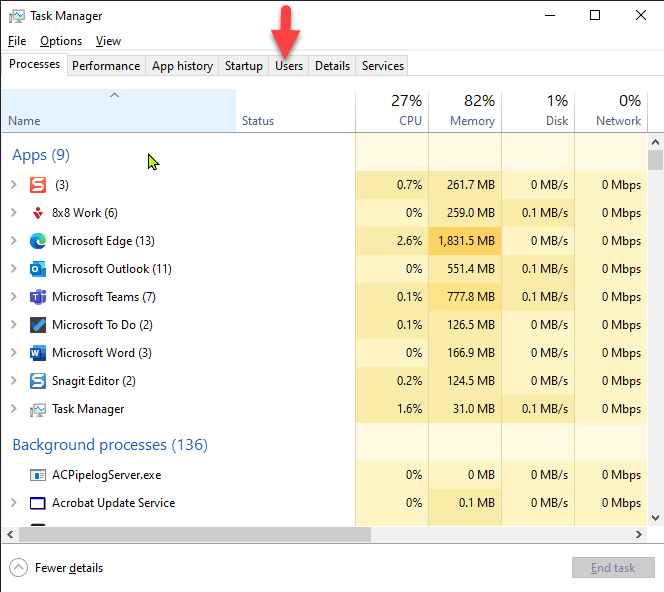The image size is (664, 592).
Task: Select the Processes tab
Action: click(x=34, y=64)
